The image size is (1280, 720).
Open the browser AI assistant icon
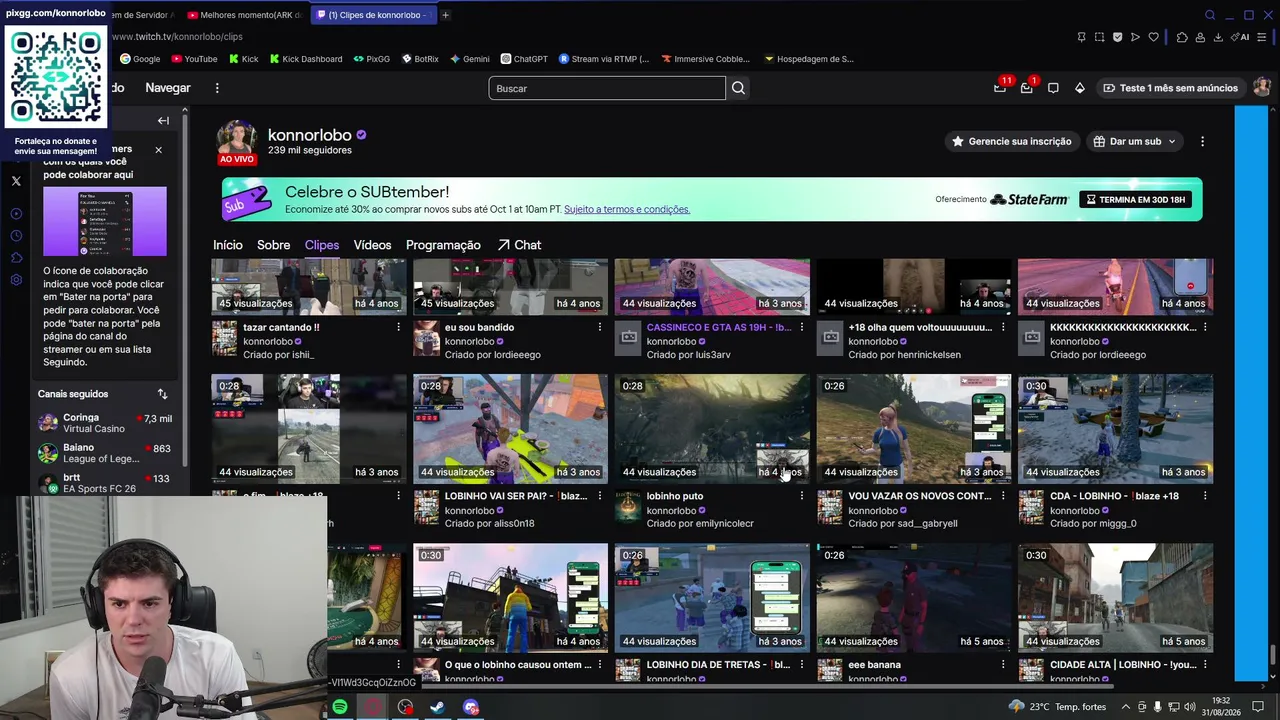pyautogui.click(x=1242, y=37)
